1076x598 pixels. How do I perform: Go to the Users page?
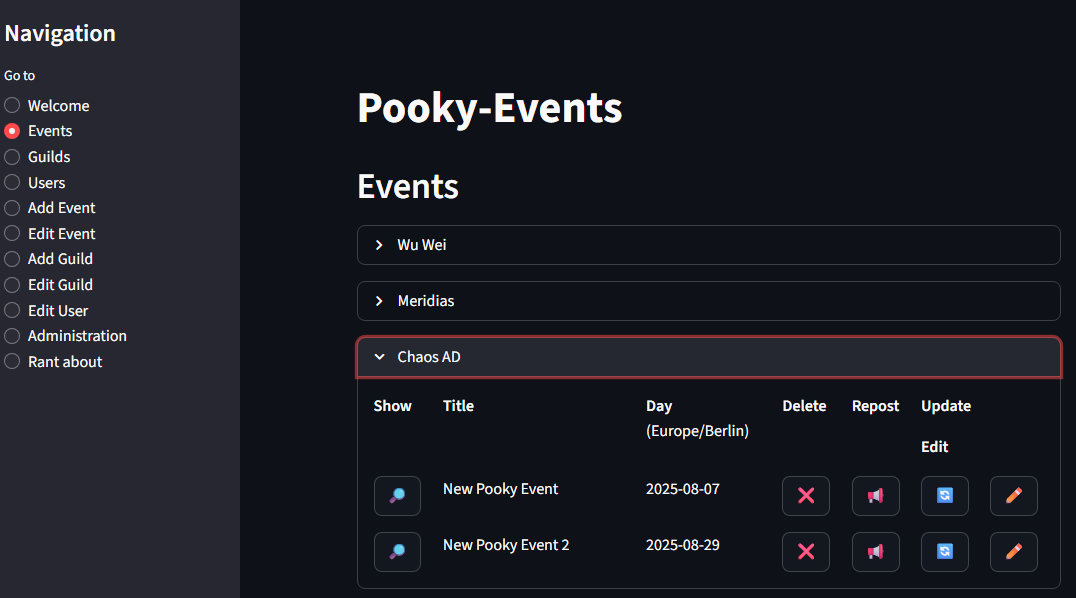point(12,183)
